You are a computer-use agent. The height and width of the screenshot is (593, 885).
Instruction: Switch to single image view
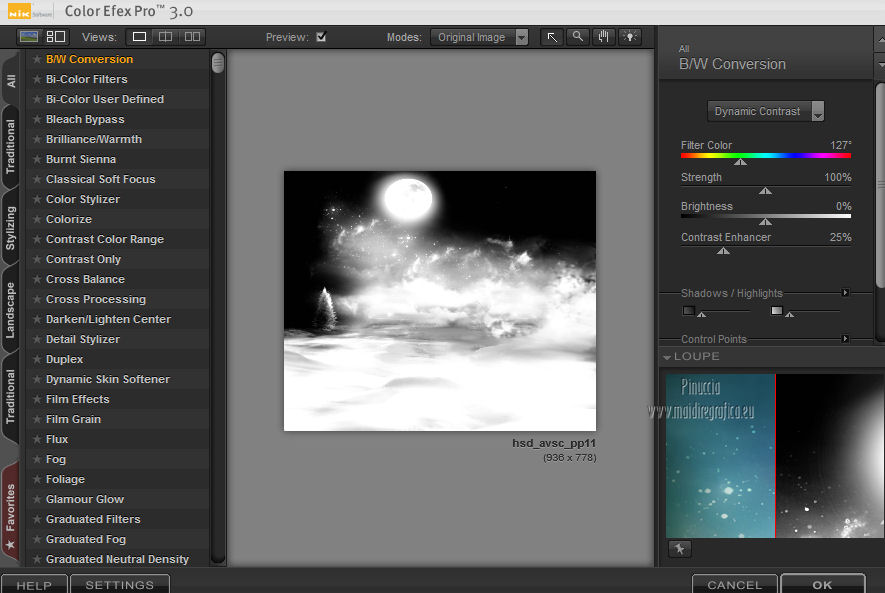(x=139, y=37)
